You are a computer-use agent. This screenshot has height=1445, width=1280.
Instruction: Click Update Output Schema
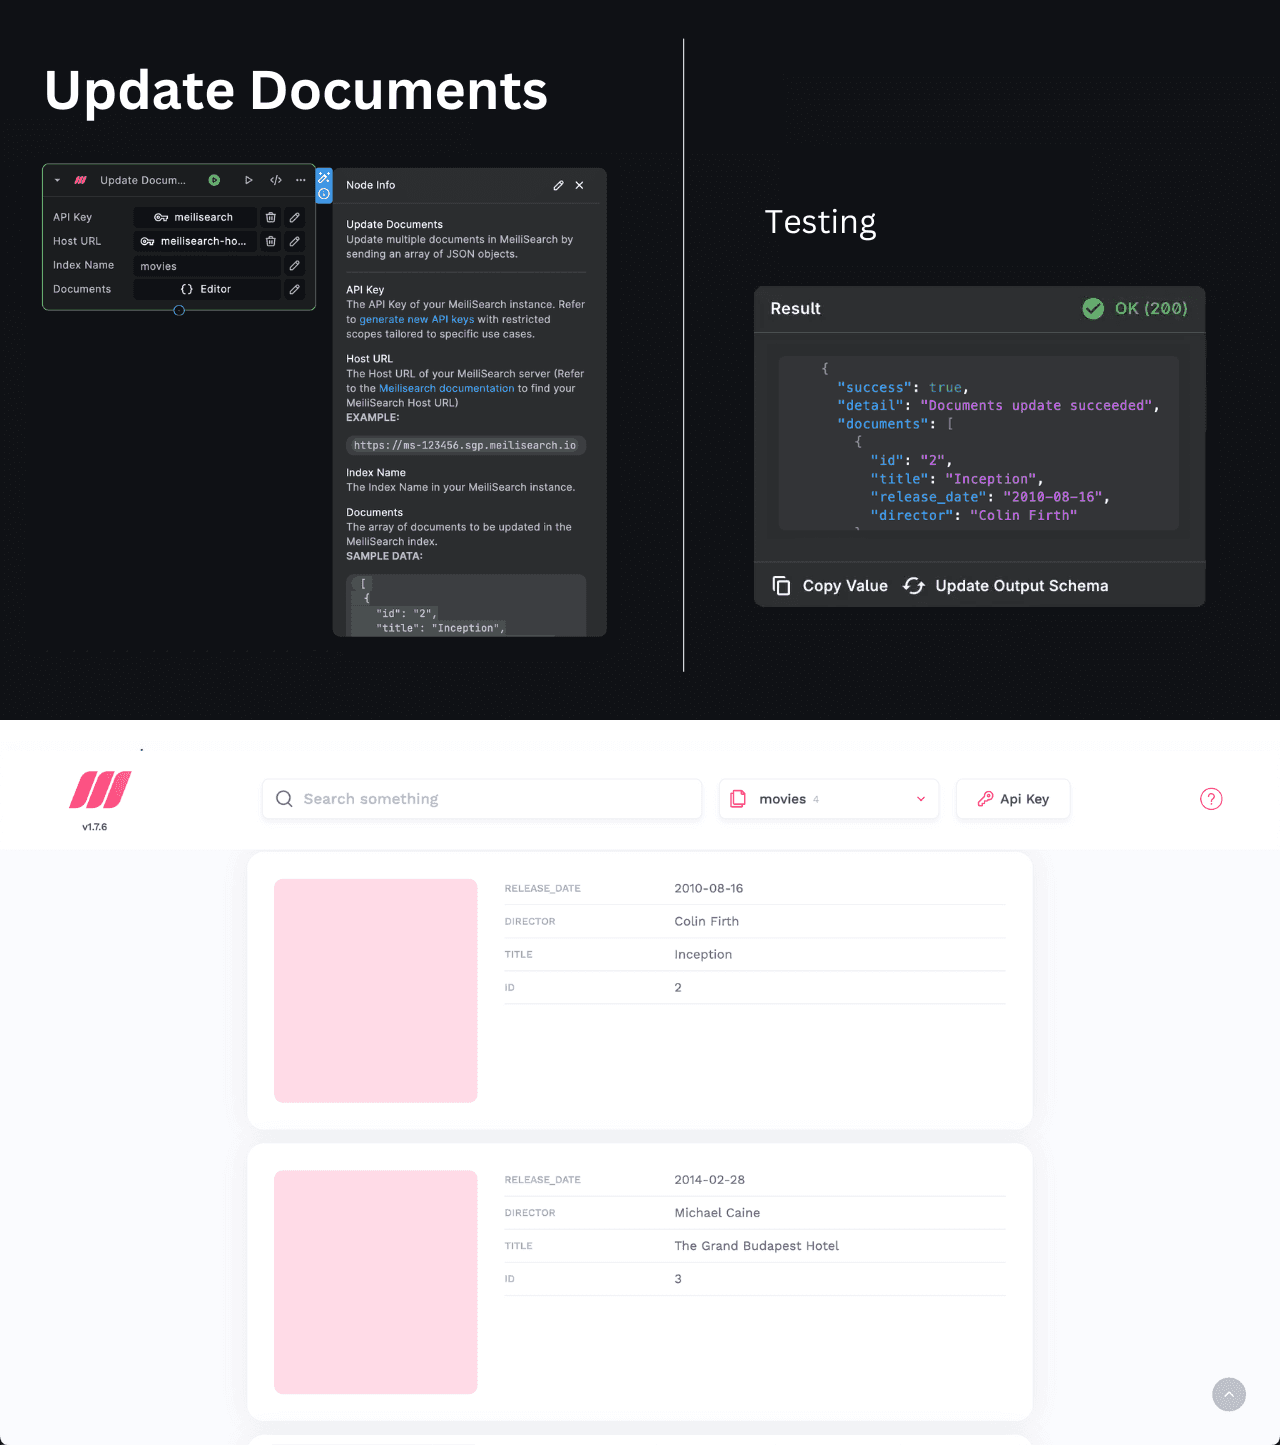1021,586
